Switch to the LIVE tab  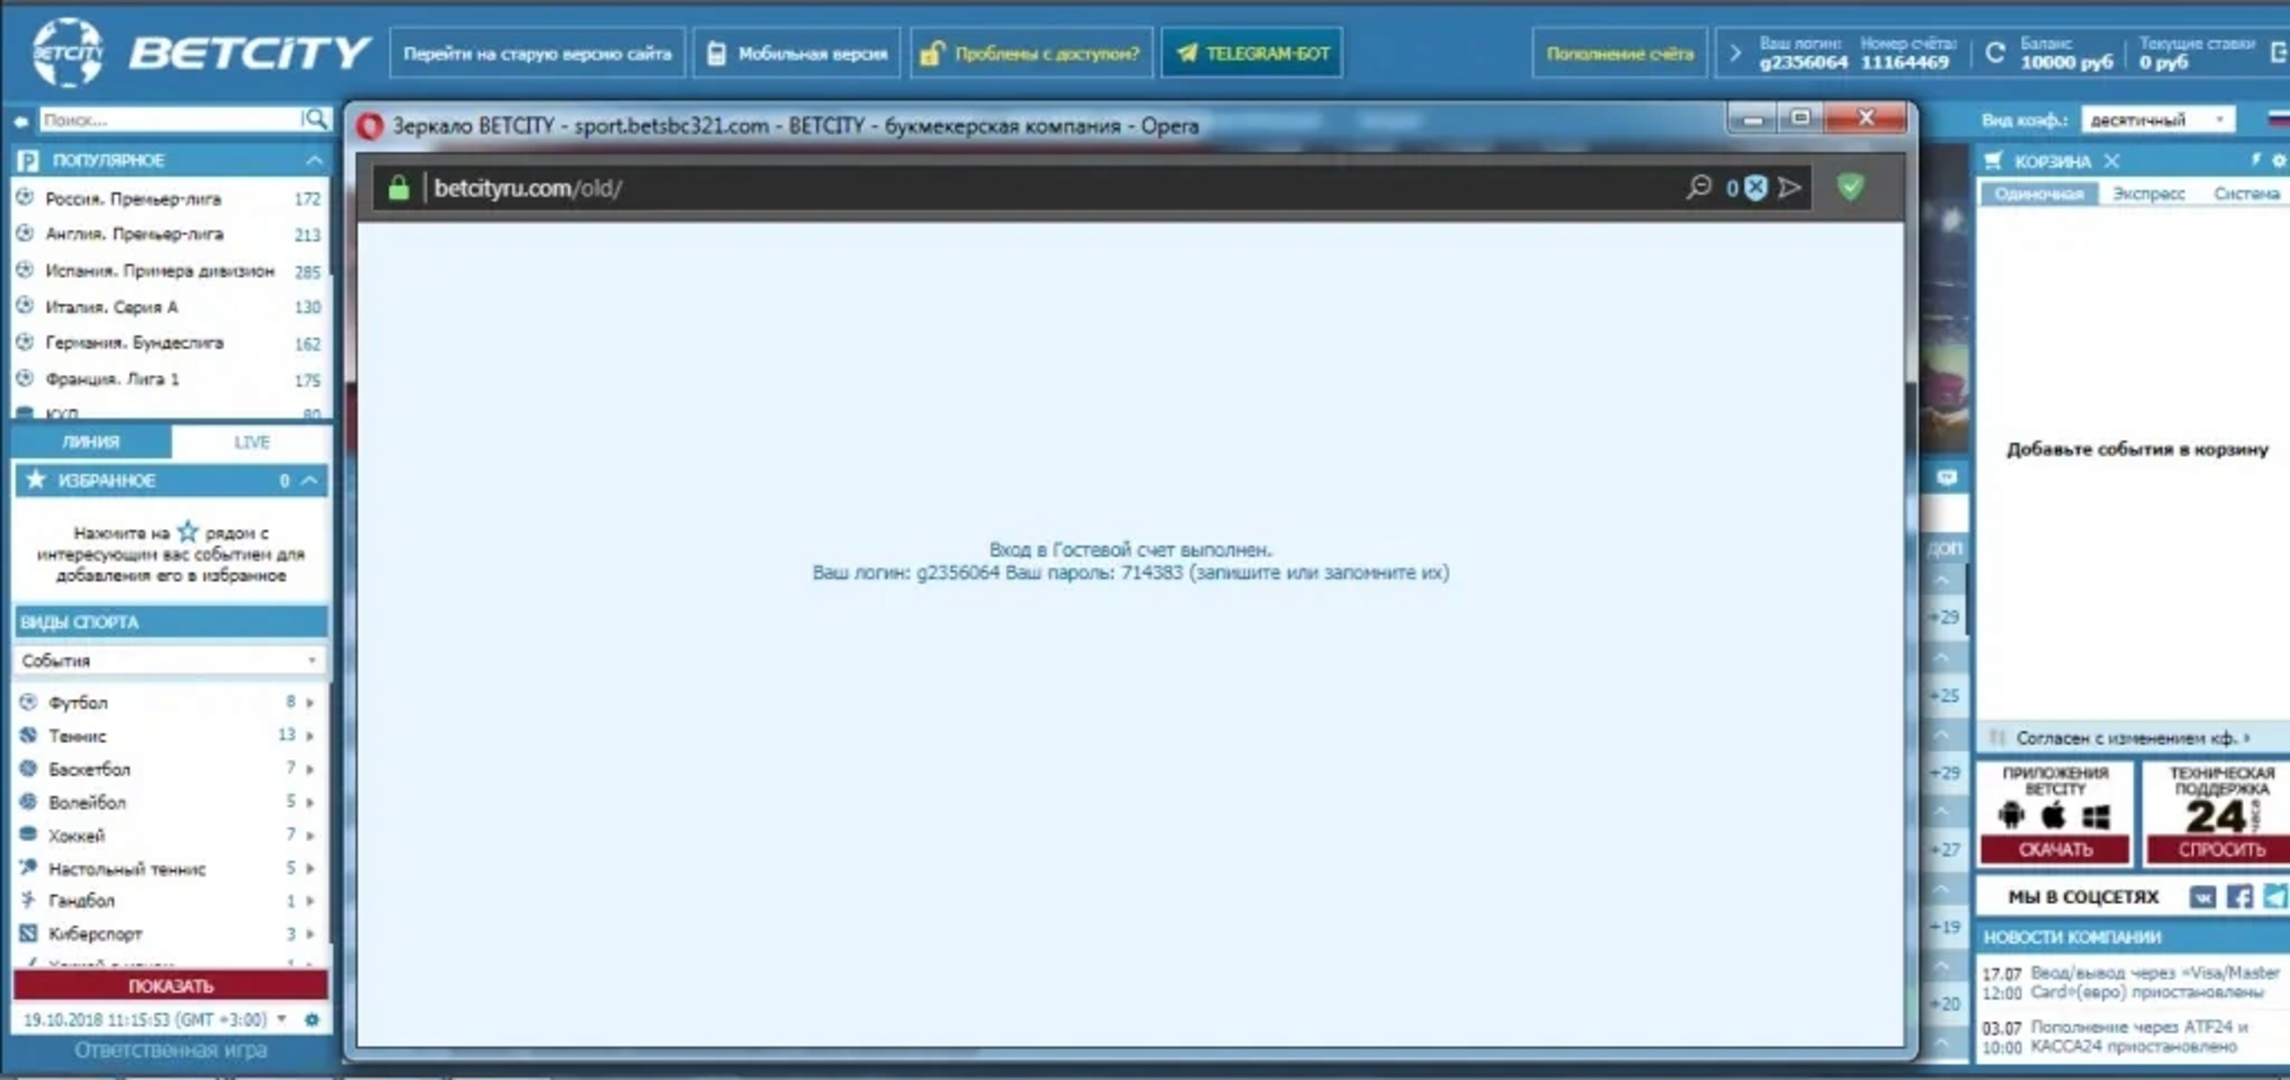(x=251, y=442)
